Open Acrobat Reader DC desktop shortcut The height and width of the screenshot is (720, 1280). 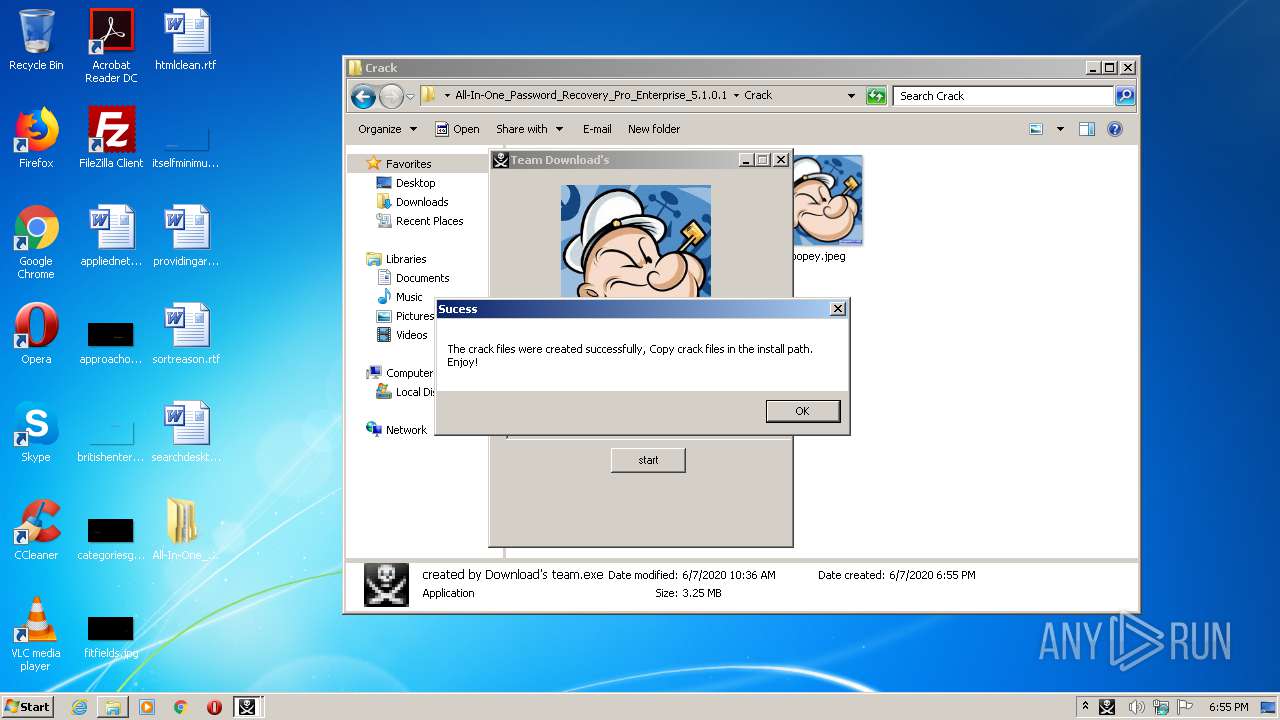(111, 46)
